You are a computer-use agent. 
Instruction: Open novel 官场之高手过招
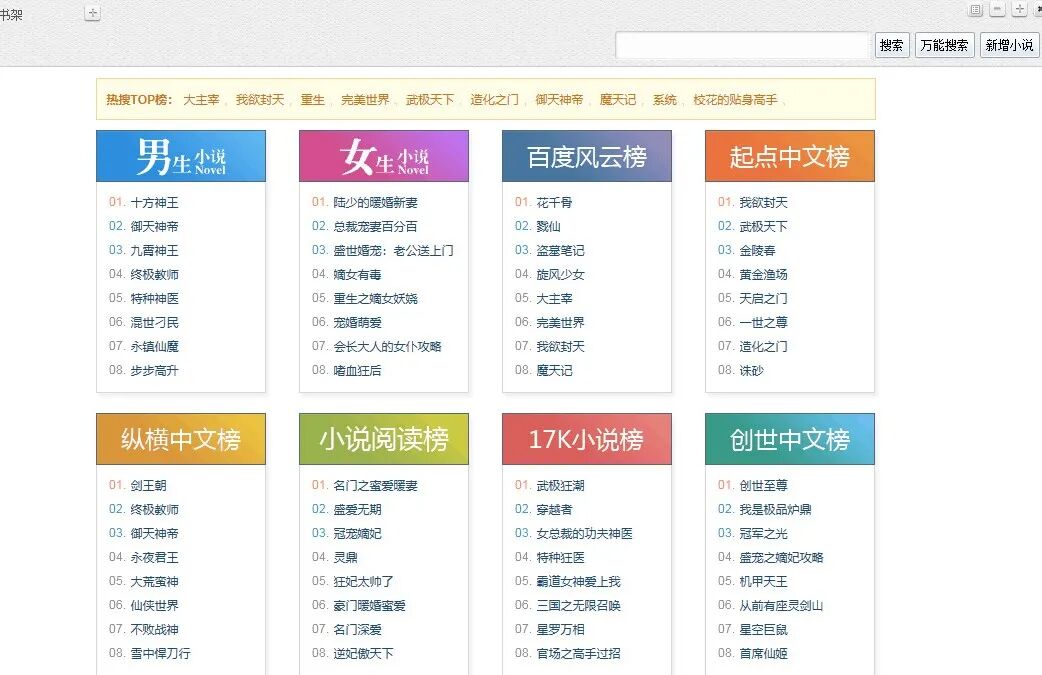point(578,653)
